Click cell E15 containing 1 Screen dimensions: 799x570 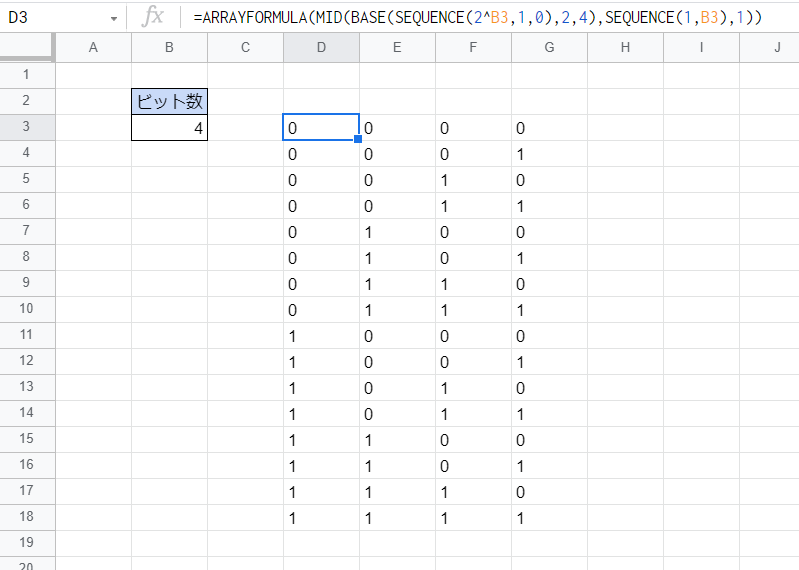397,439
